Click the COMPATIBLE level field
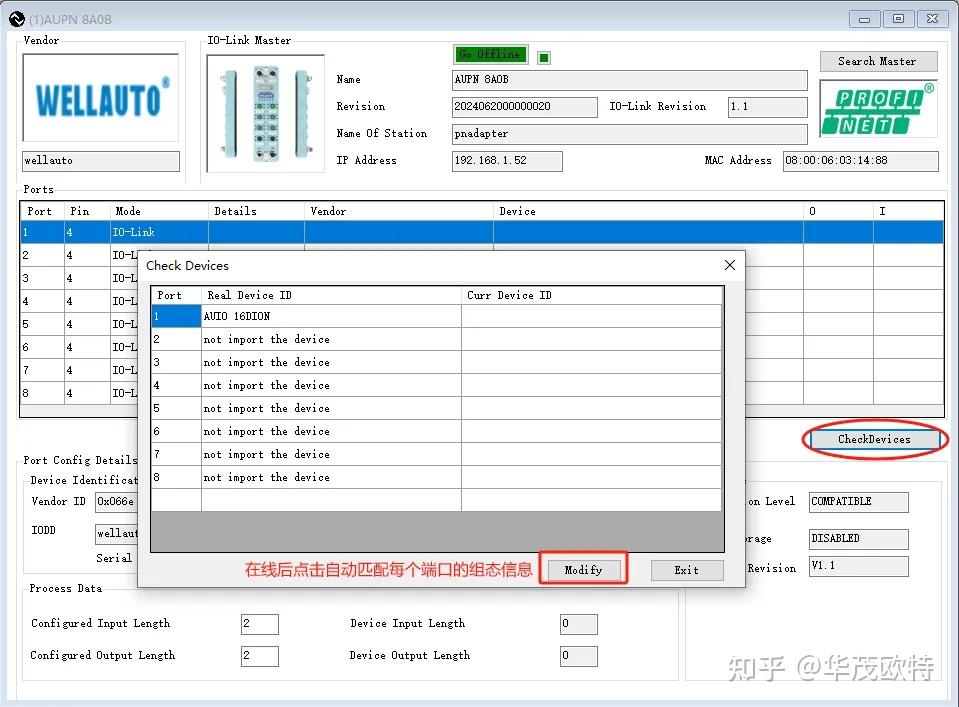Viewport: 959px width, 707px height. pyautogui.click(x=859, y=502)
